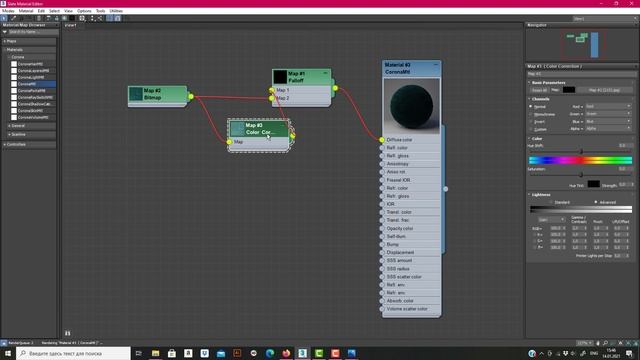The image size is (640, 360).
Task: Collapse the Materials group in browser
Action: 4,49
